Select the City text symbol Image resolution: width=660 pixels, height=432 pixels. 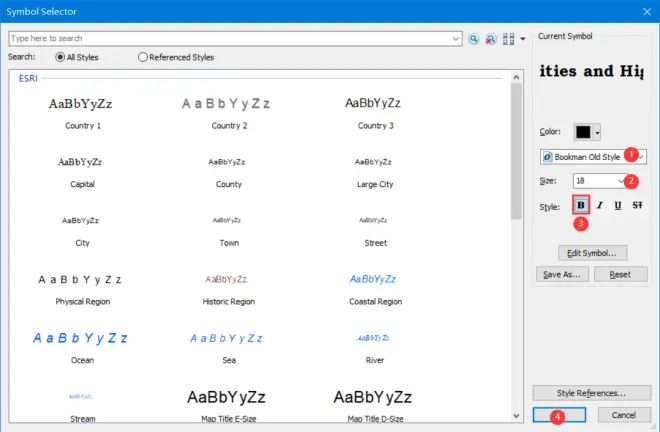[82, 231]
